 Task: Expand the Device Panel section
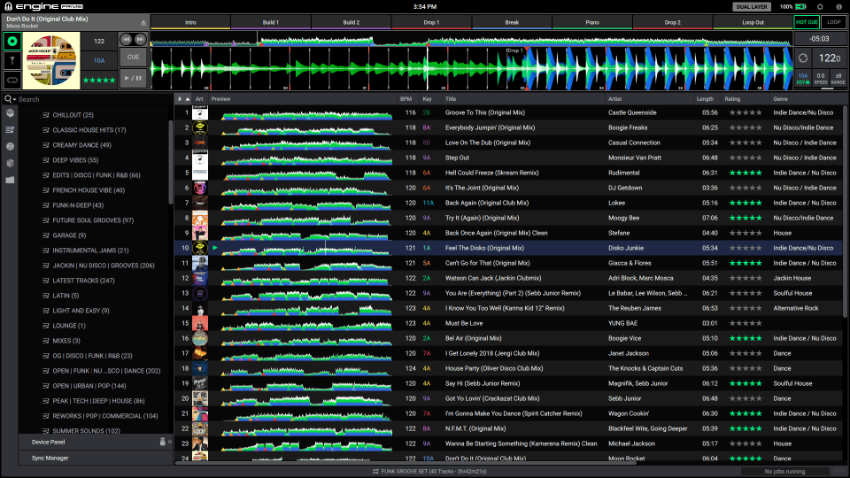(96, 442)
